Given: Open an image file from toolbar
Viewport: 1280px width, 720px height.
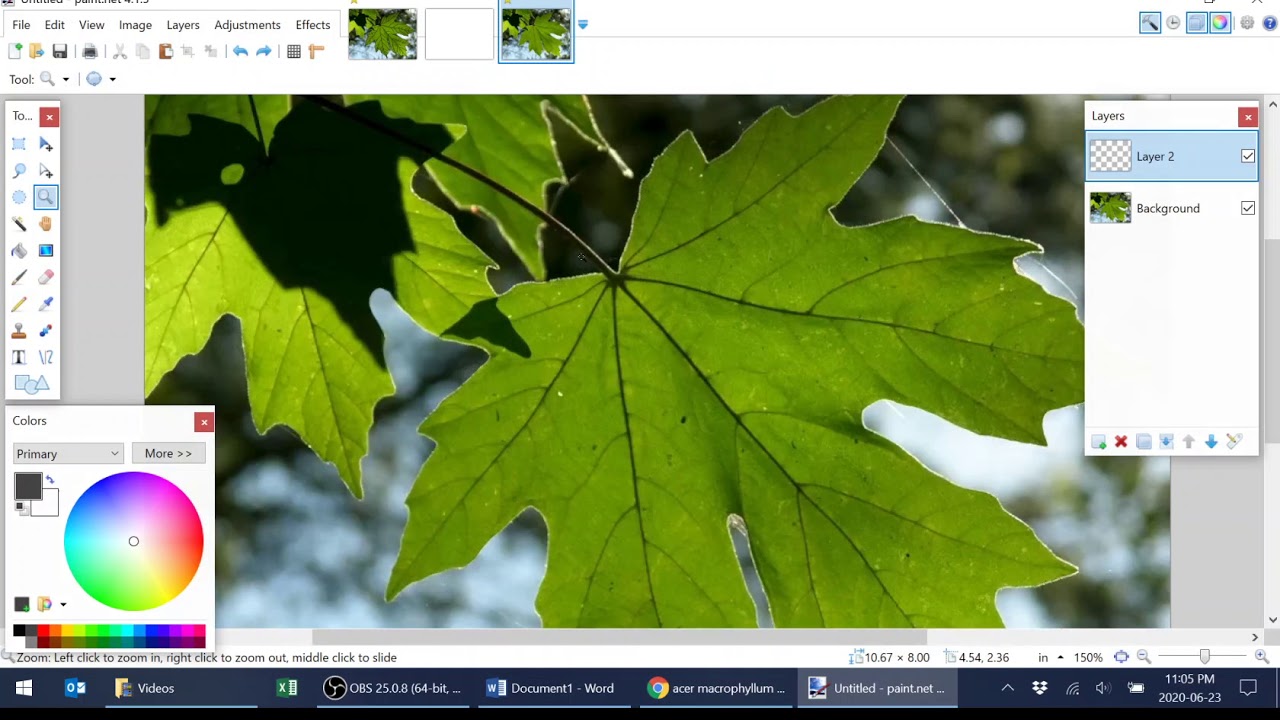Looking at the screenshot, I should tap(37, 51).
